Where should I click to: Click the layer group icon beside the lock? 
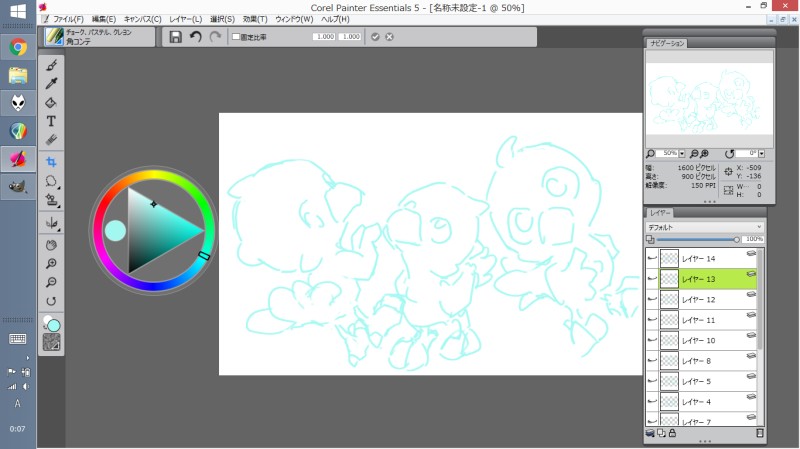[x=661, y=433]
